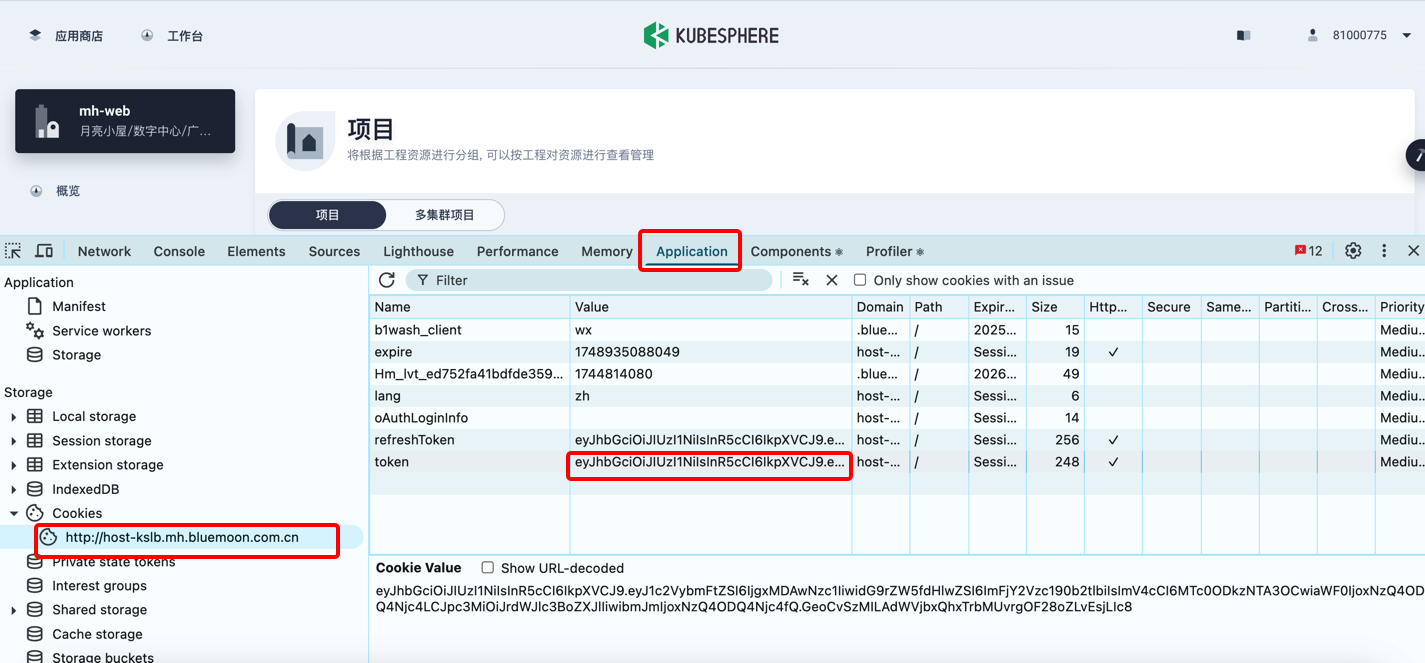Sort cookies by the Size column
1425x663 pixels.
(x=1056, y=307)
